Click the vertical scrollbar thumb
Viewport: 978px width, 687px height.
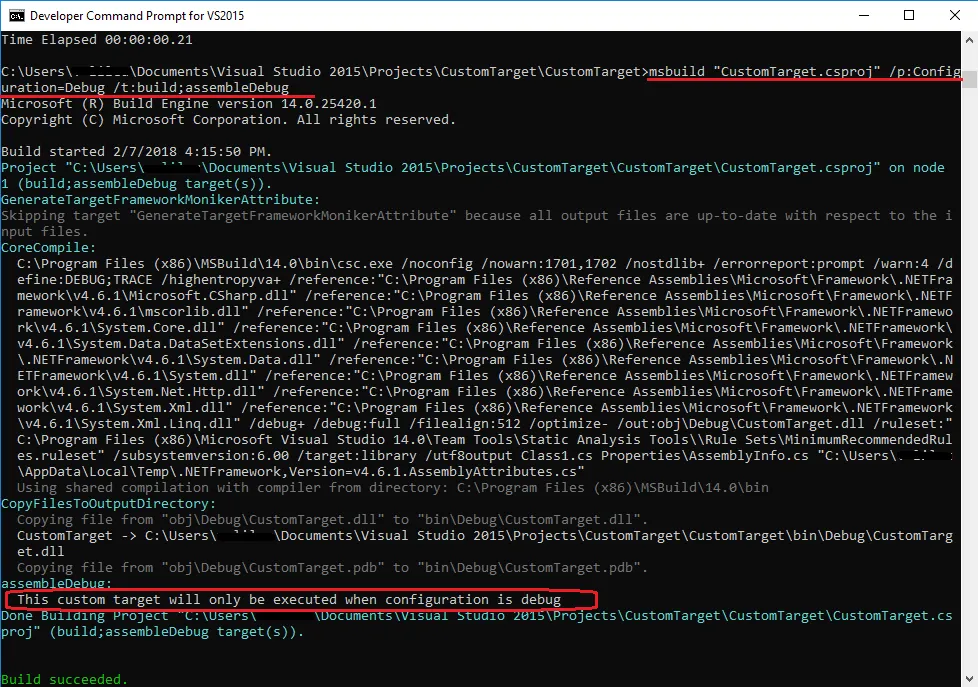point(969,80)
